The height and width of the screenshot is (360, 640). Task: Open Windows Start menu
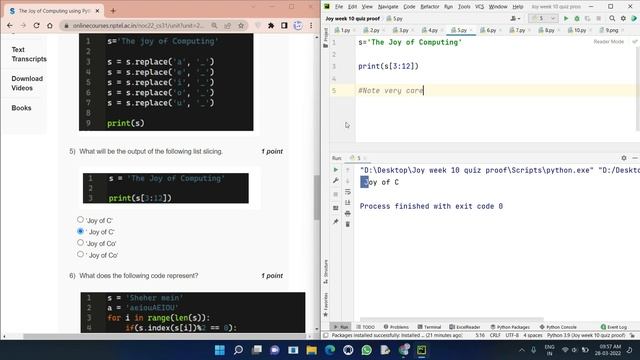pos(220,350)
